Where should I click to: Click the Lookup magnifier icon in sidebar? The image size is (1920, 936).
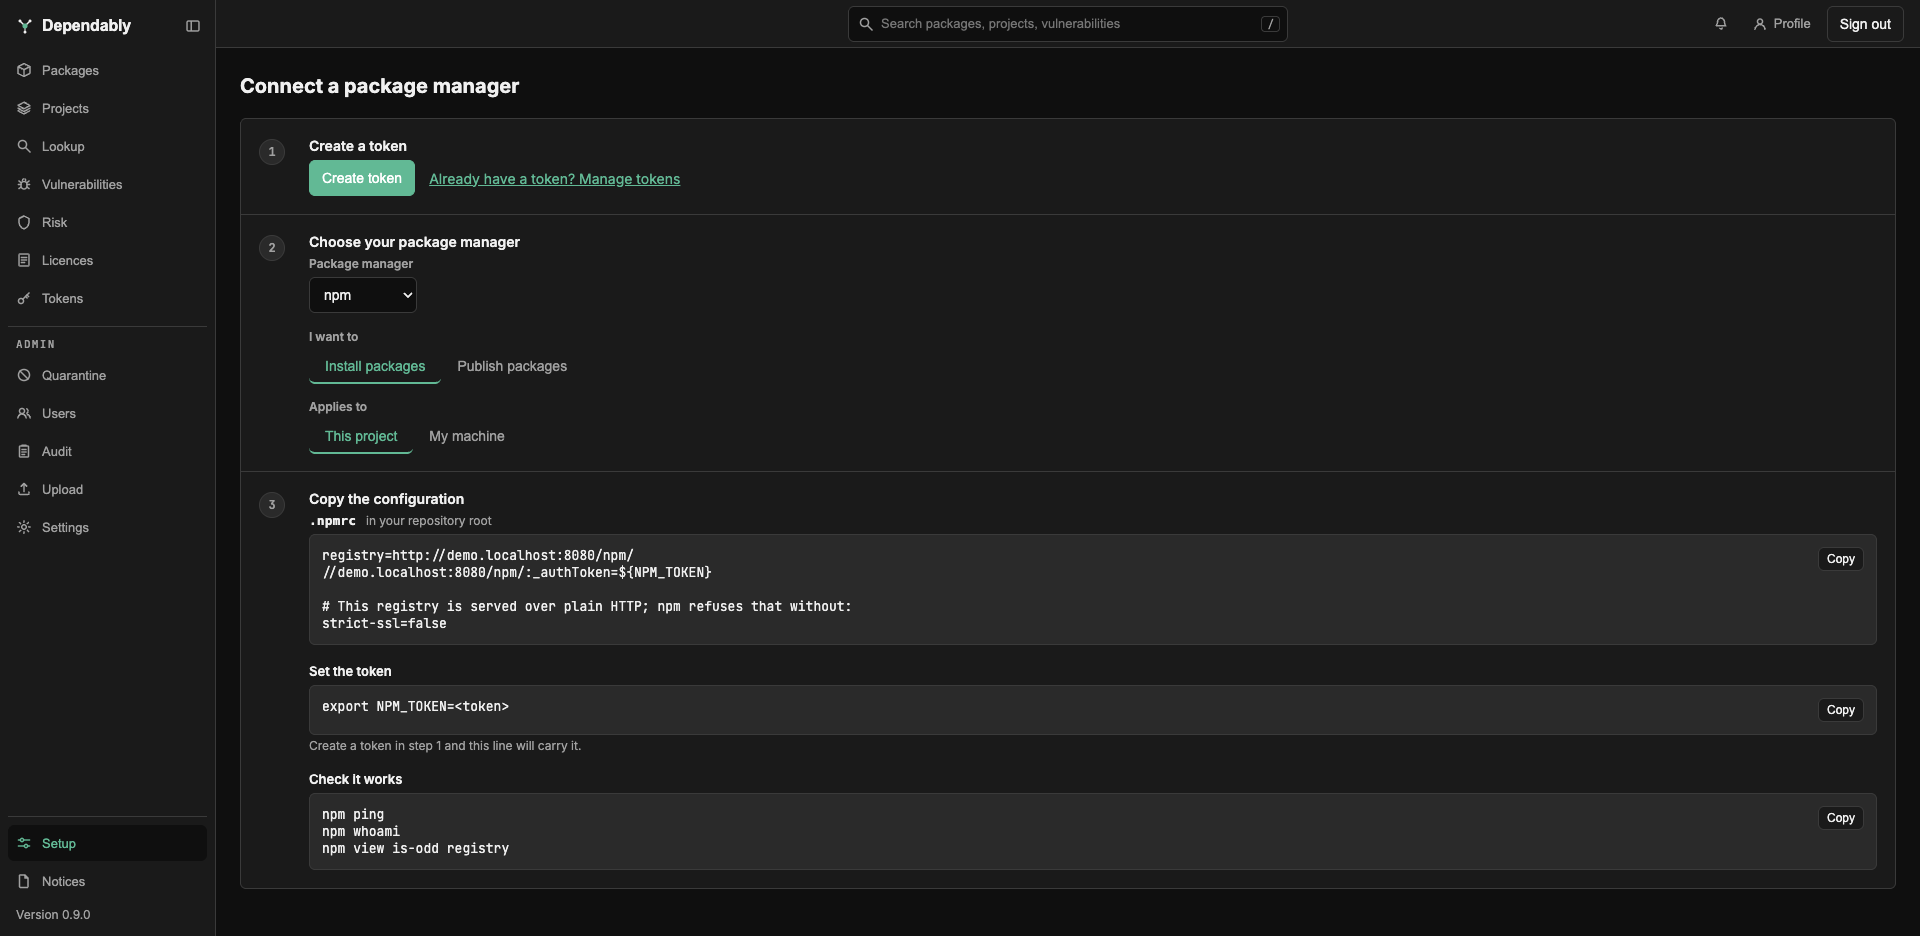pyautogui.click(x=24, y=146)
